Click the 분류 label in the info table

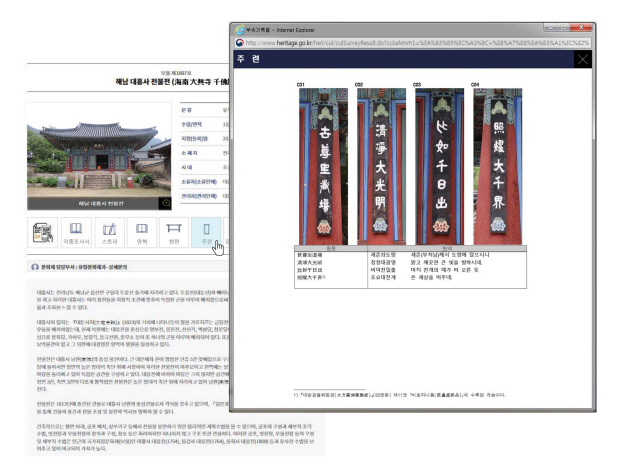pyautogui.click(x=187, y=110)
